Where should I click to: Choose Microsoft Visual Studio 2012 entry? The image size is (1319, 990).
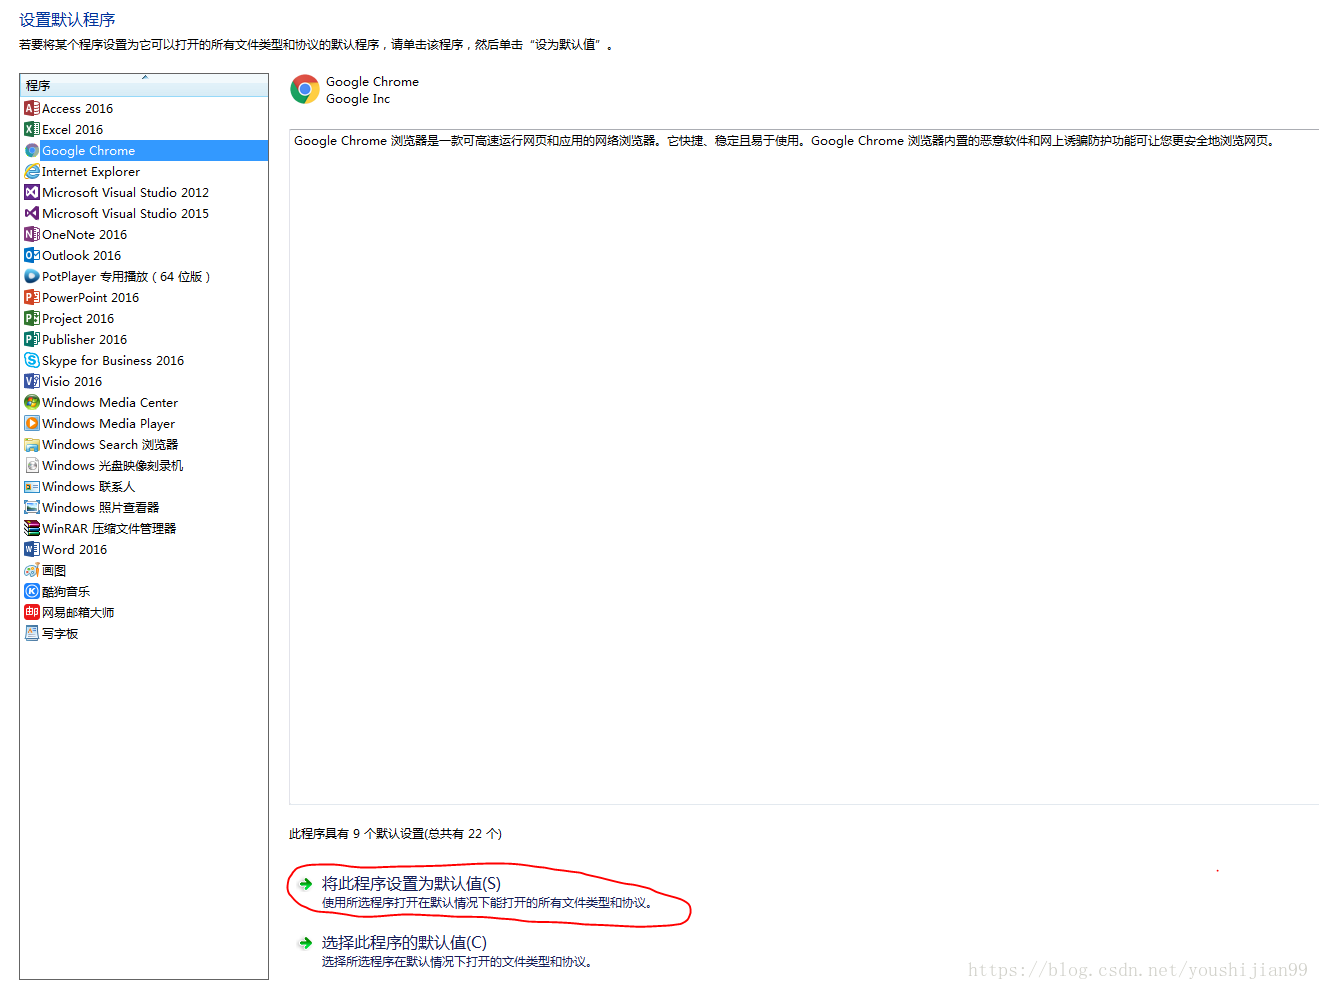[125, 192]
